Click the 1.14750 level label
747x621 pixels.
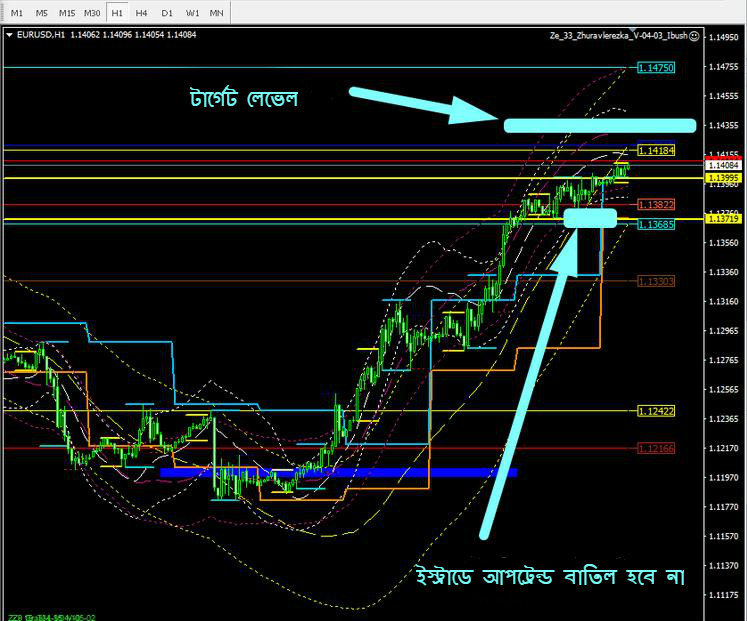656,68
